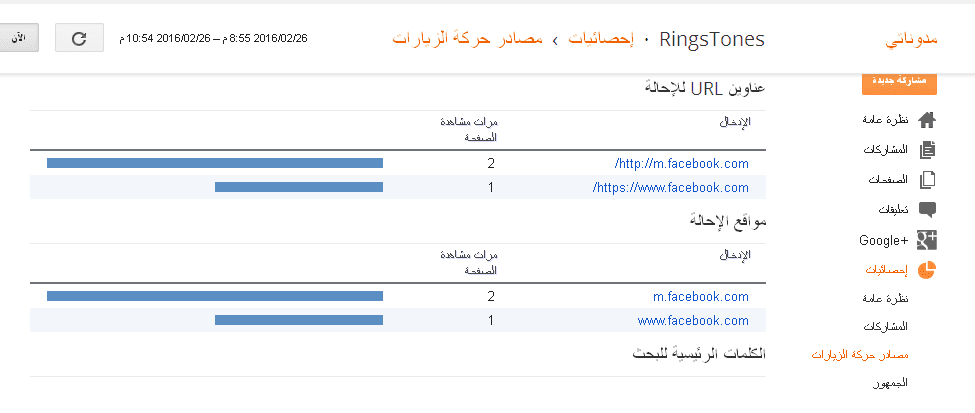
Task: Click 'إحصائيات' in the header breadcrumb
Action: [x=601, y=40]
